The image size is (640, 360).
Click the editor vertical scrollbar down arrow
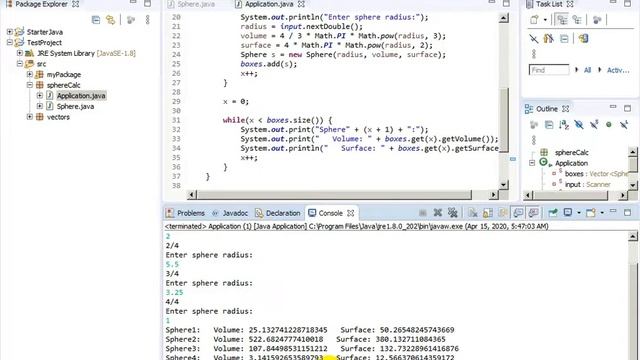(x=504, y=184)
